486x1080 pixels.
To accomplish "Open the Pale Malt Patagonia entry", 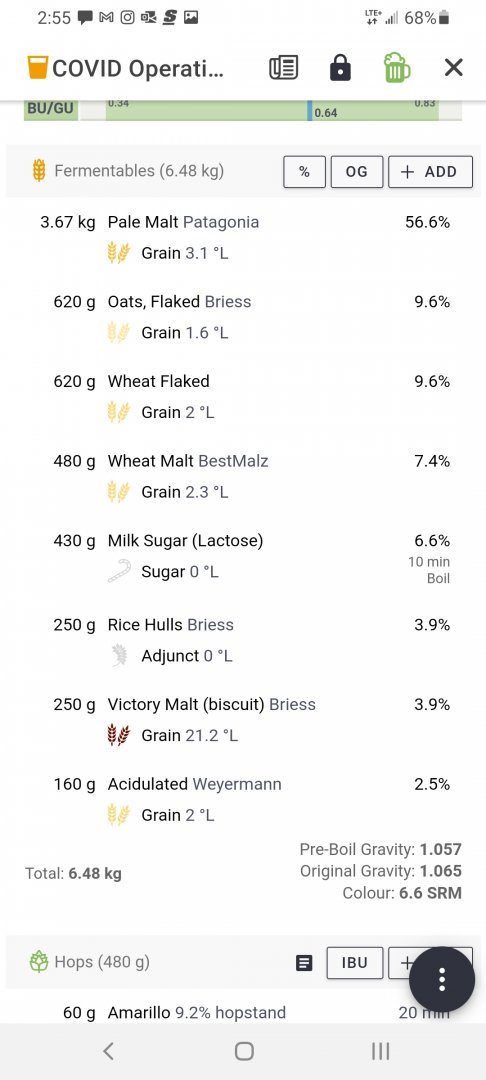I will (x=243, y=238).
